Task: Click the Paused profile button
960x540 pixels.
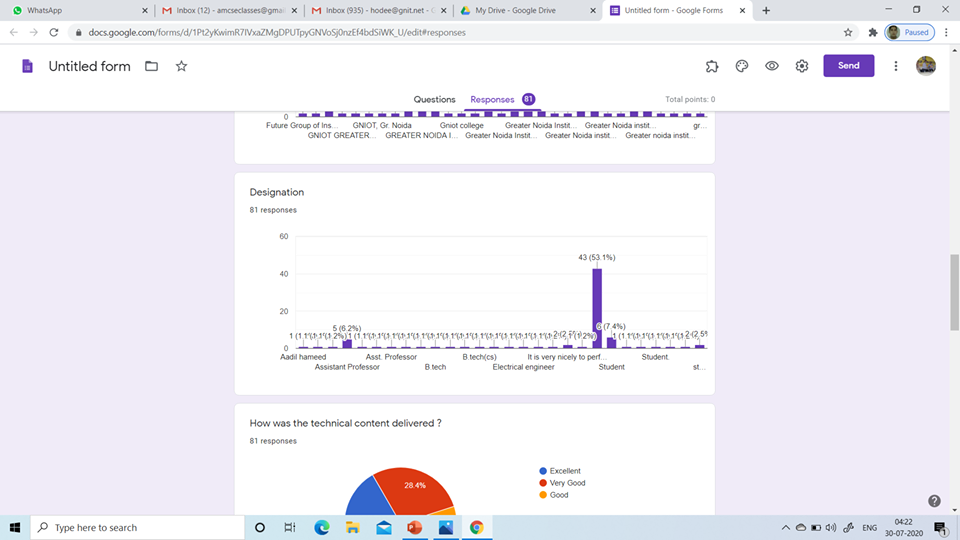Action: (908, 32)
